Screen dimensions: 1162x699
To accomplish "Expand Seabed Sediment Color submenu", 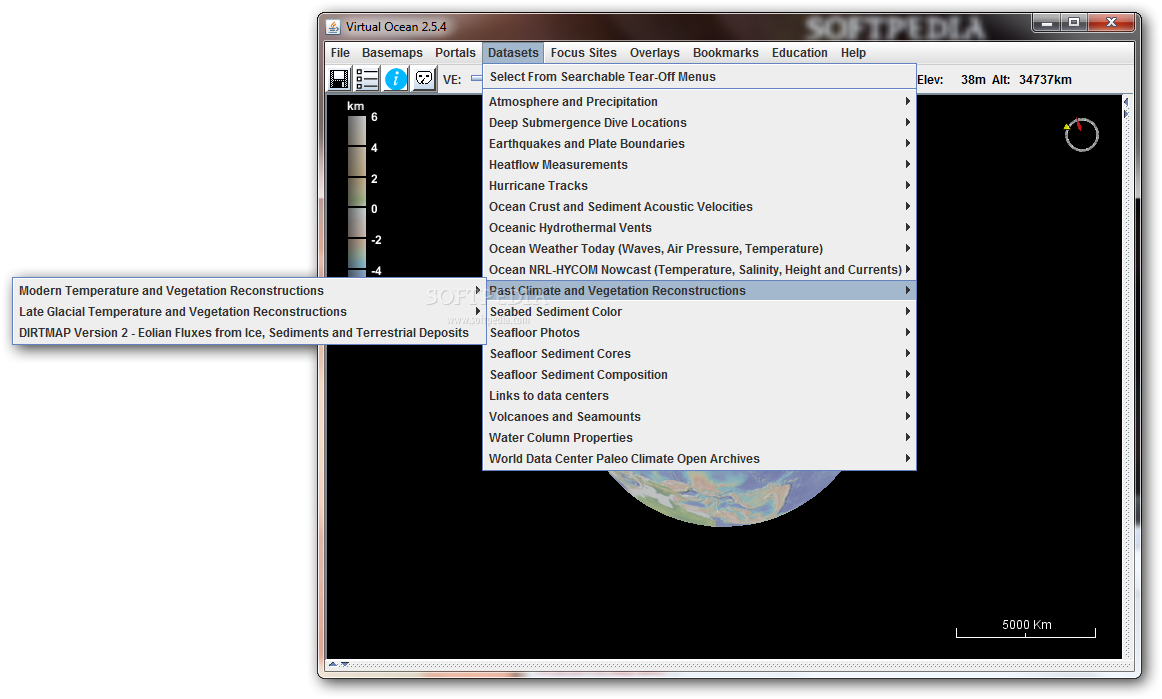I will [700, 311].
